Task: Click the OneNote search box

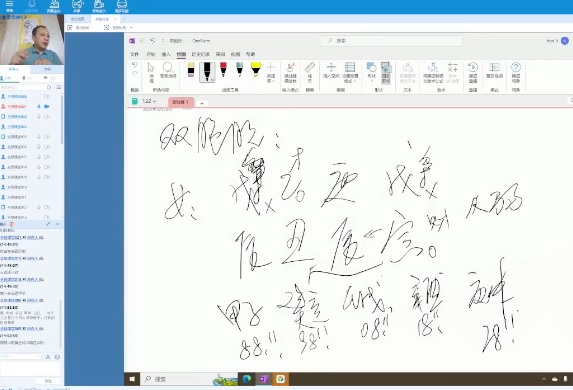Action: click(391, 41)
